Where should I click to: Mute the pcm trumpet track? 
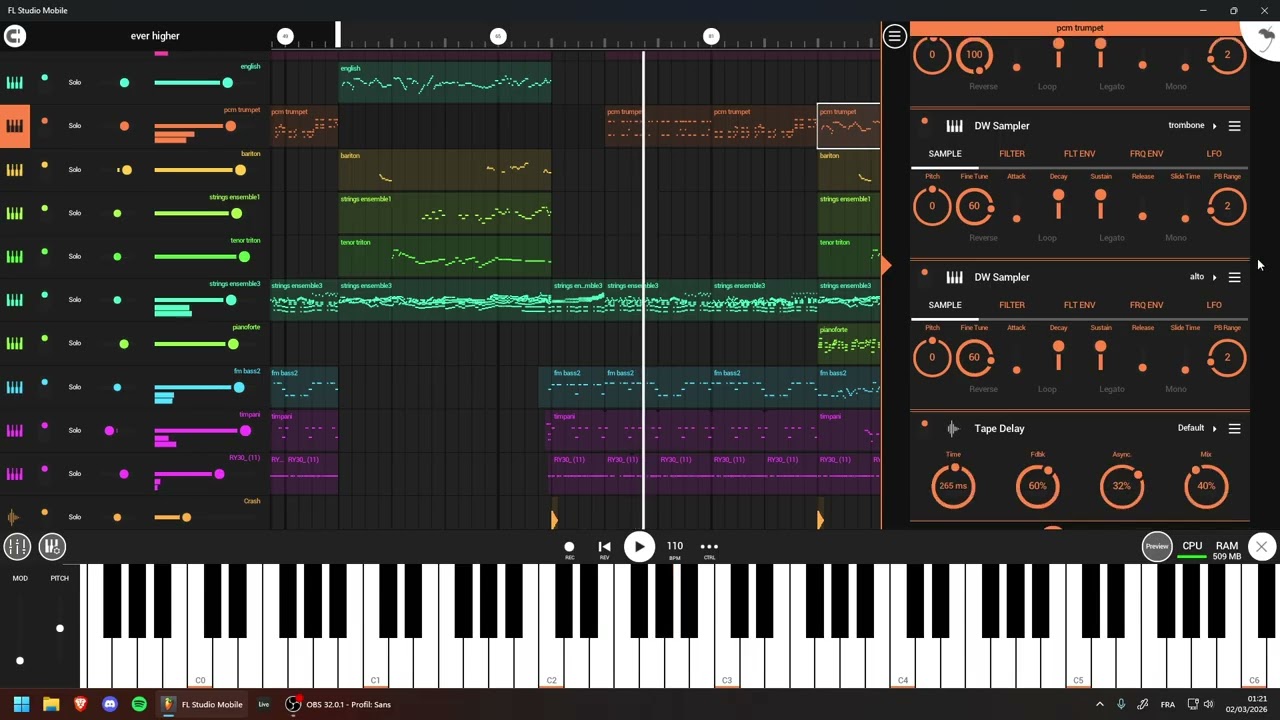(x=44, y=121)
